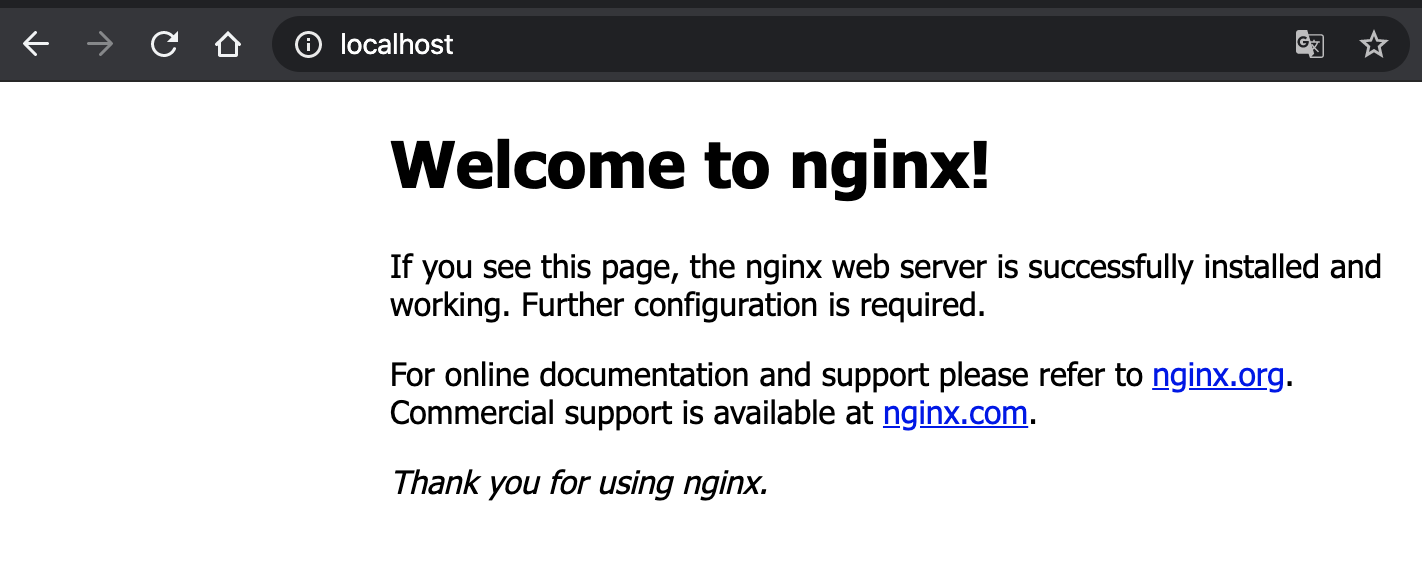The height and width of the screenshot is (580, 1422).
Task: Reload the localhost page
Action: tap(164, 44)
